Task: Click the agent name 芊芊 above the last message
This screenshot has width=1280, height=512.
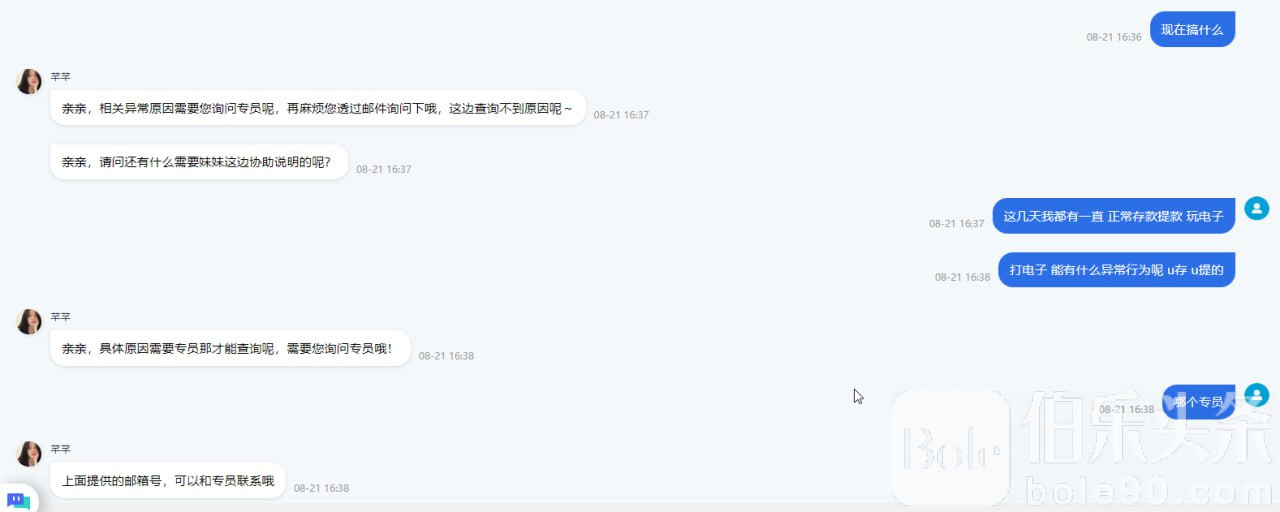Action: click(x=61, y=449)
